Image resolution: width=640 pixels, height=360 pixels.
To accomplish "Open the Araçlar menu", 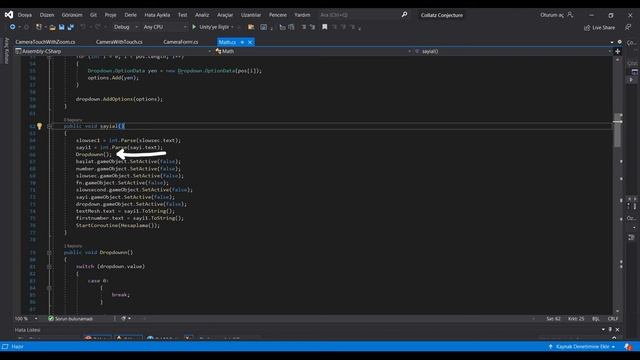I will (225, 15).
